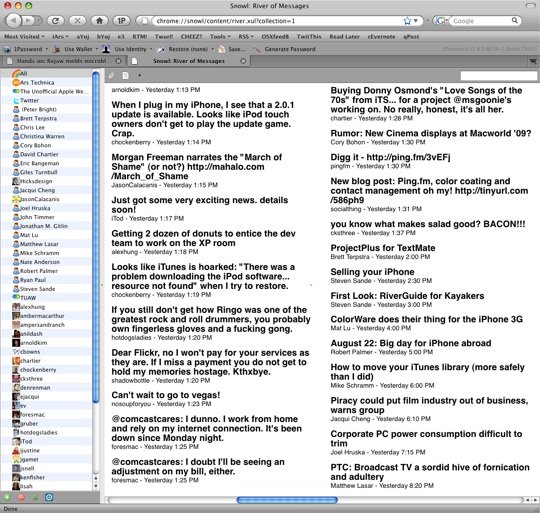Screen dimensions: 540x513
Task: Click the TwitThis bookmarklet
Action: pos(309,36)
